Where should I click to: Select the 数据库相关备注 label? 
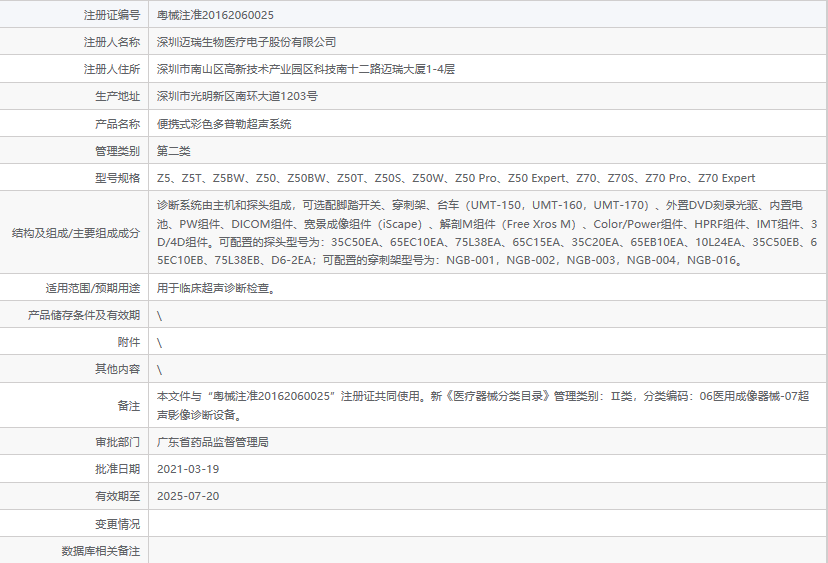[x=101, y=551]
